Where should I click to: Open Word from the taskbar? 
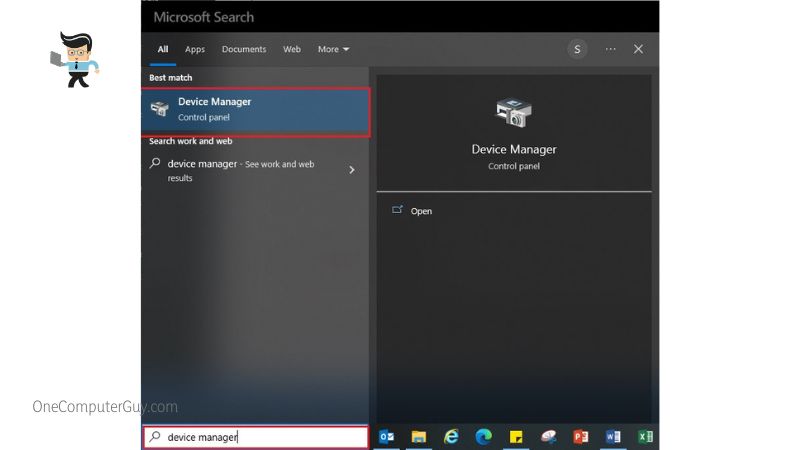point(613,437)
